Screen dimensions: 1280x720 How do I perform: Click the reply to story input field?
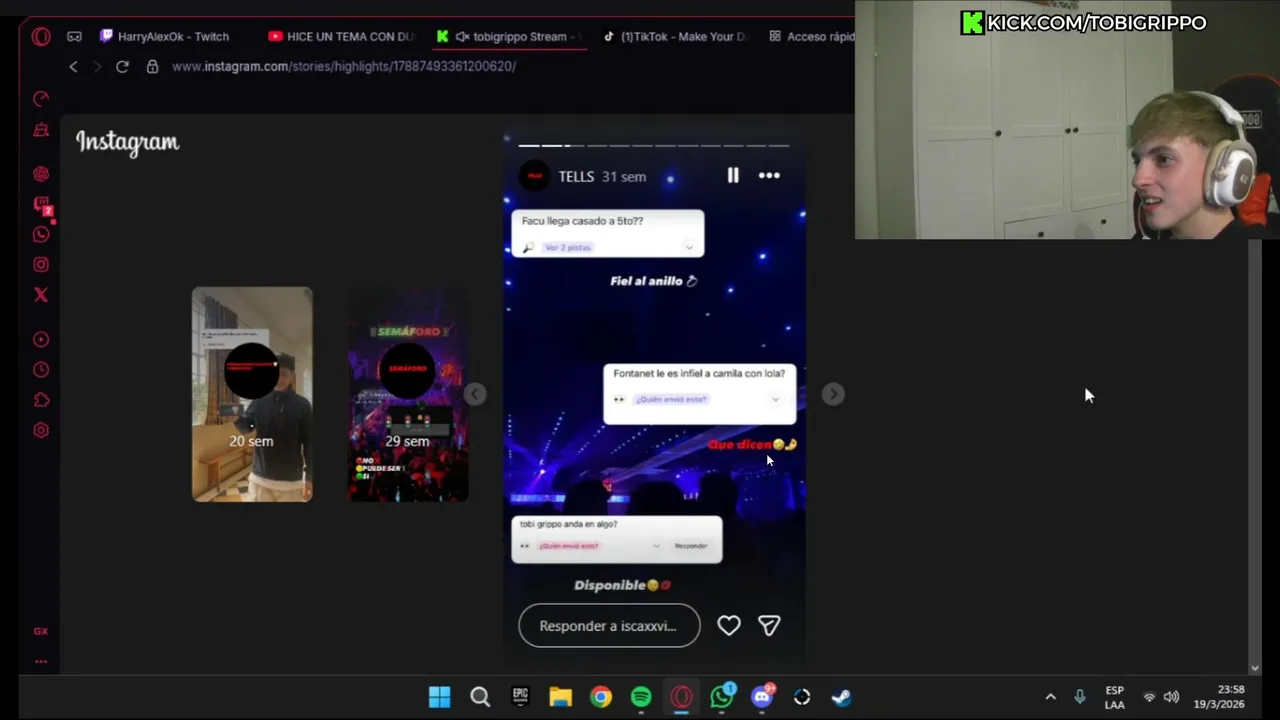(x=609, y=625)
